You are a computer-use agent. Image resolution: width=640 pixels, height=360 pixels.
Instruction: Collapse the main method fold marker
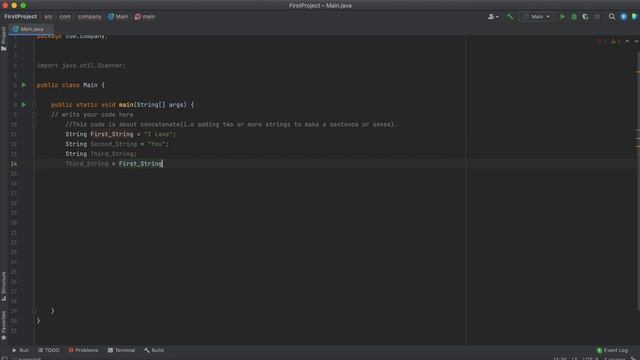[x=34, y=105]
